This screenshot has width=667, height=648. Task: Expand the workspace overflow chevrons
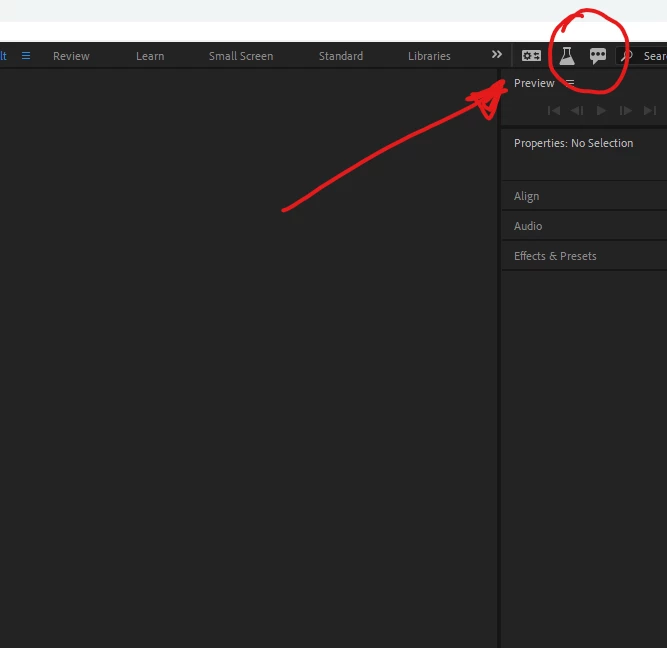(496, 55)
